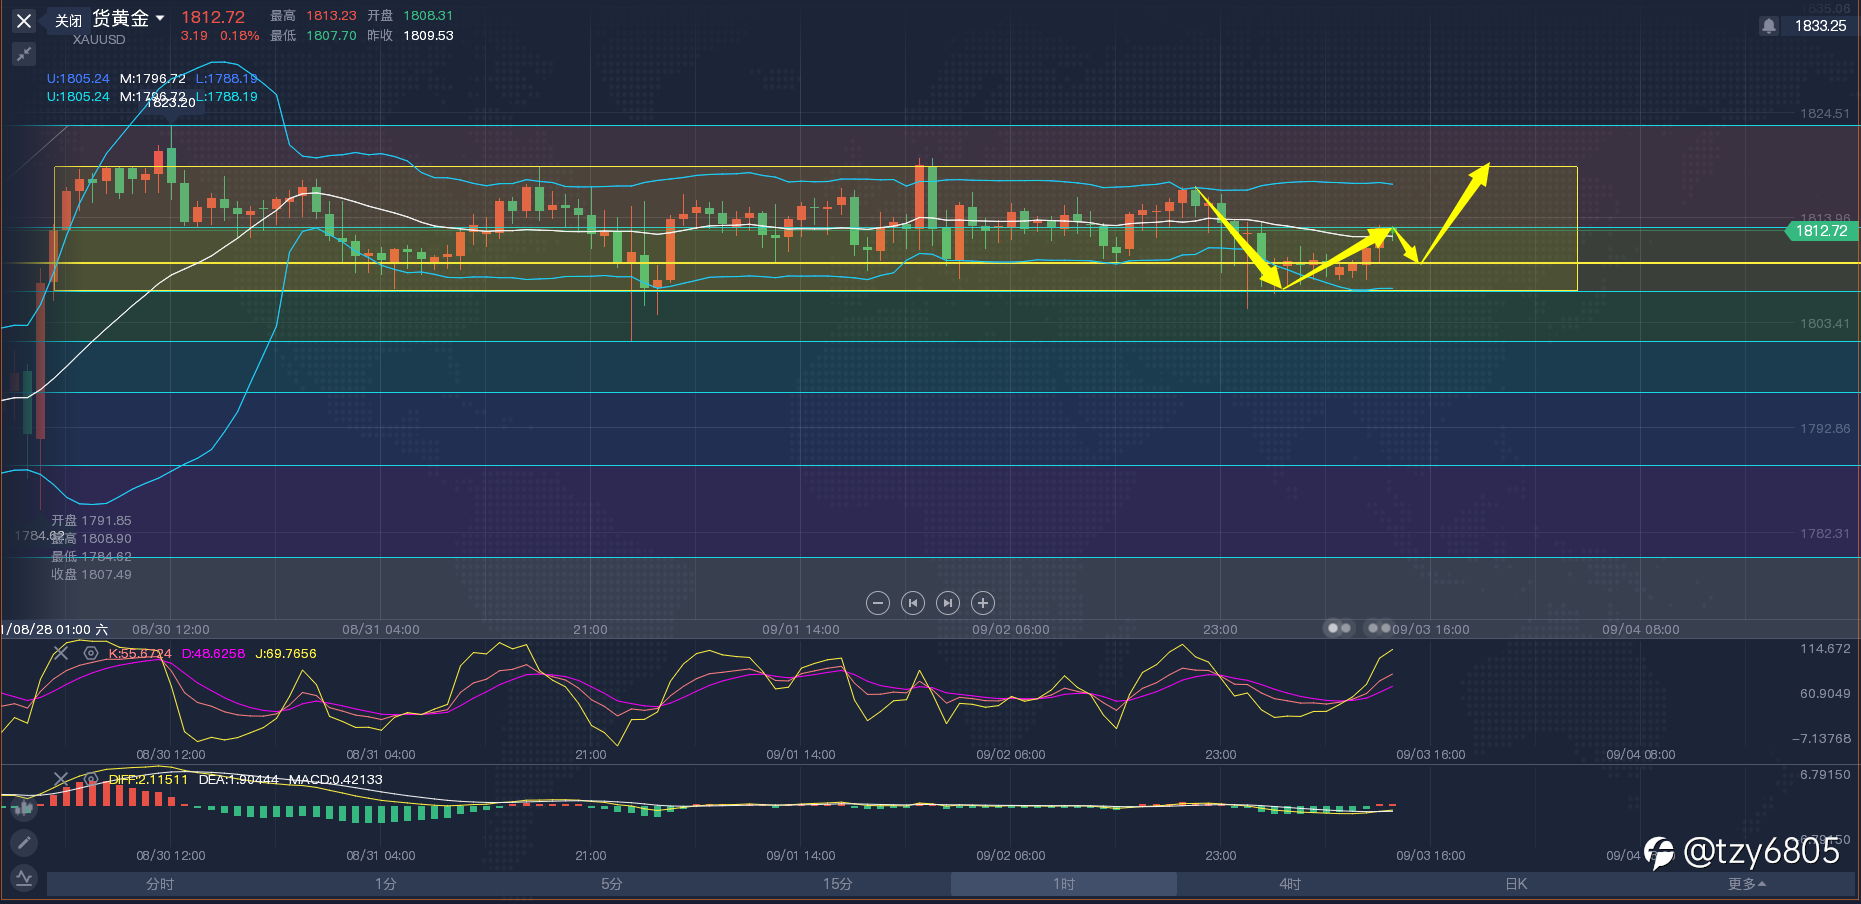
Task: Click the 1812.72 current price label
Action: pos(1820,231)
